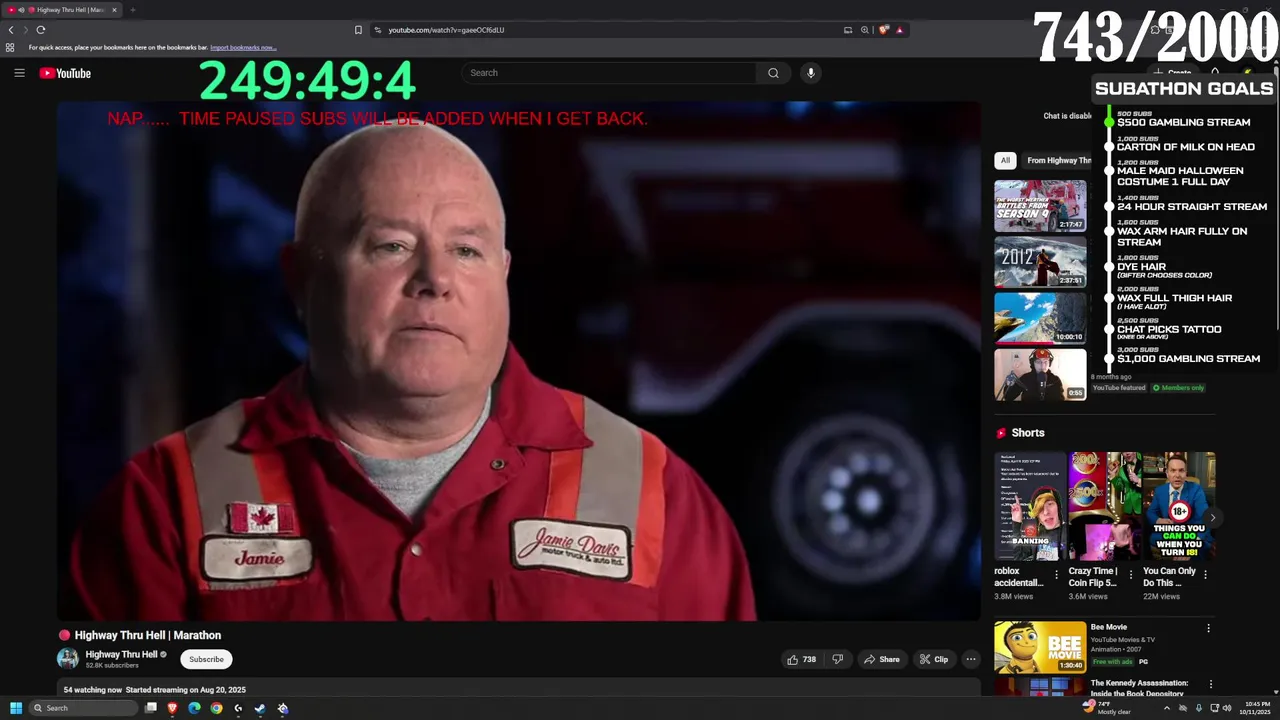The width and height of the screenshot is (1280, 720).
Task: Open options for the Crazy Time short
Action: [x=1131, y=575]
